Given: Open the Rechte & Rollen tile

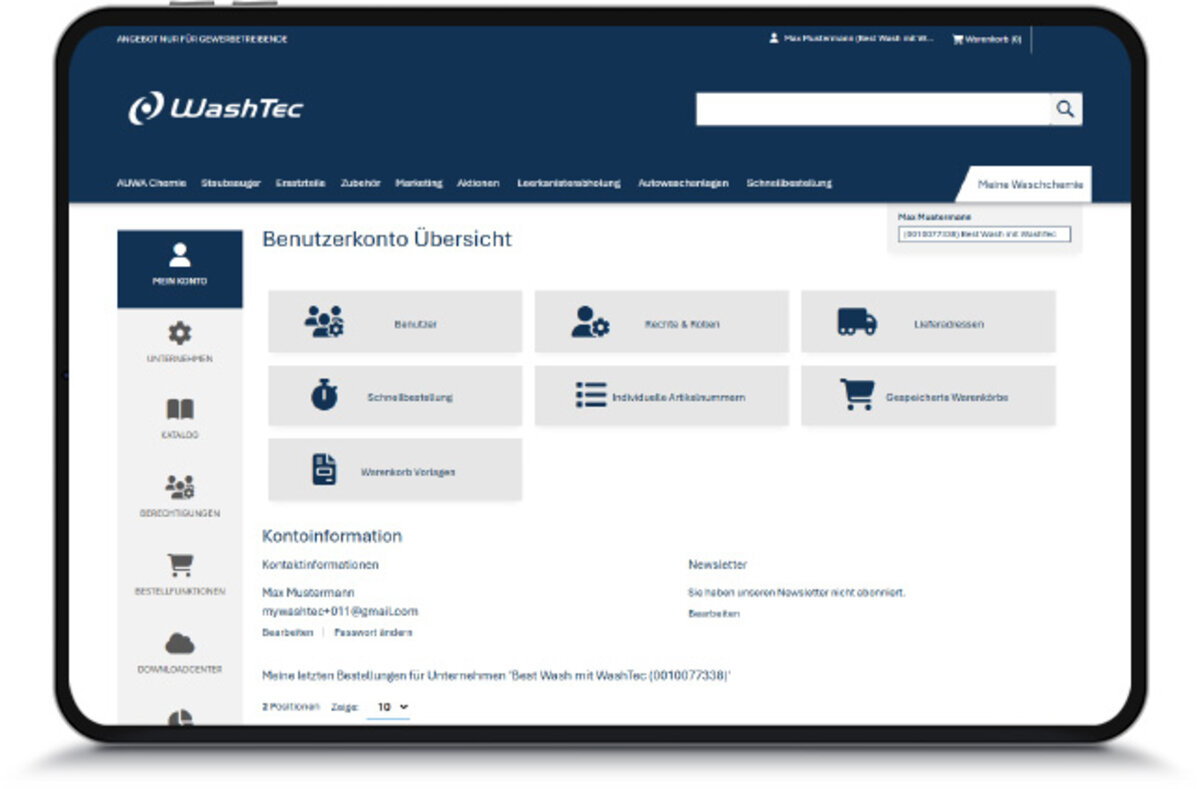Looking at the screenshot, I should (x=661, y=322).
